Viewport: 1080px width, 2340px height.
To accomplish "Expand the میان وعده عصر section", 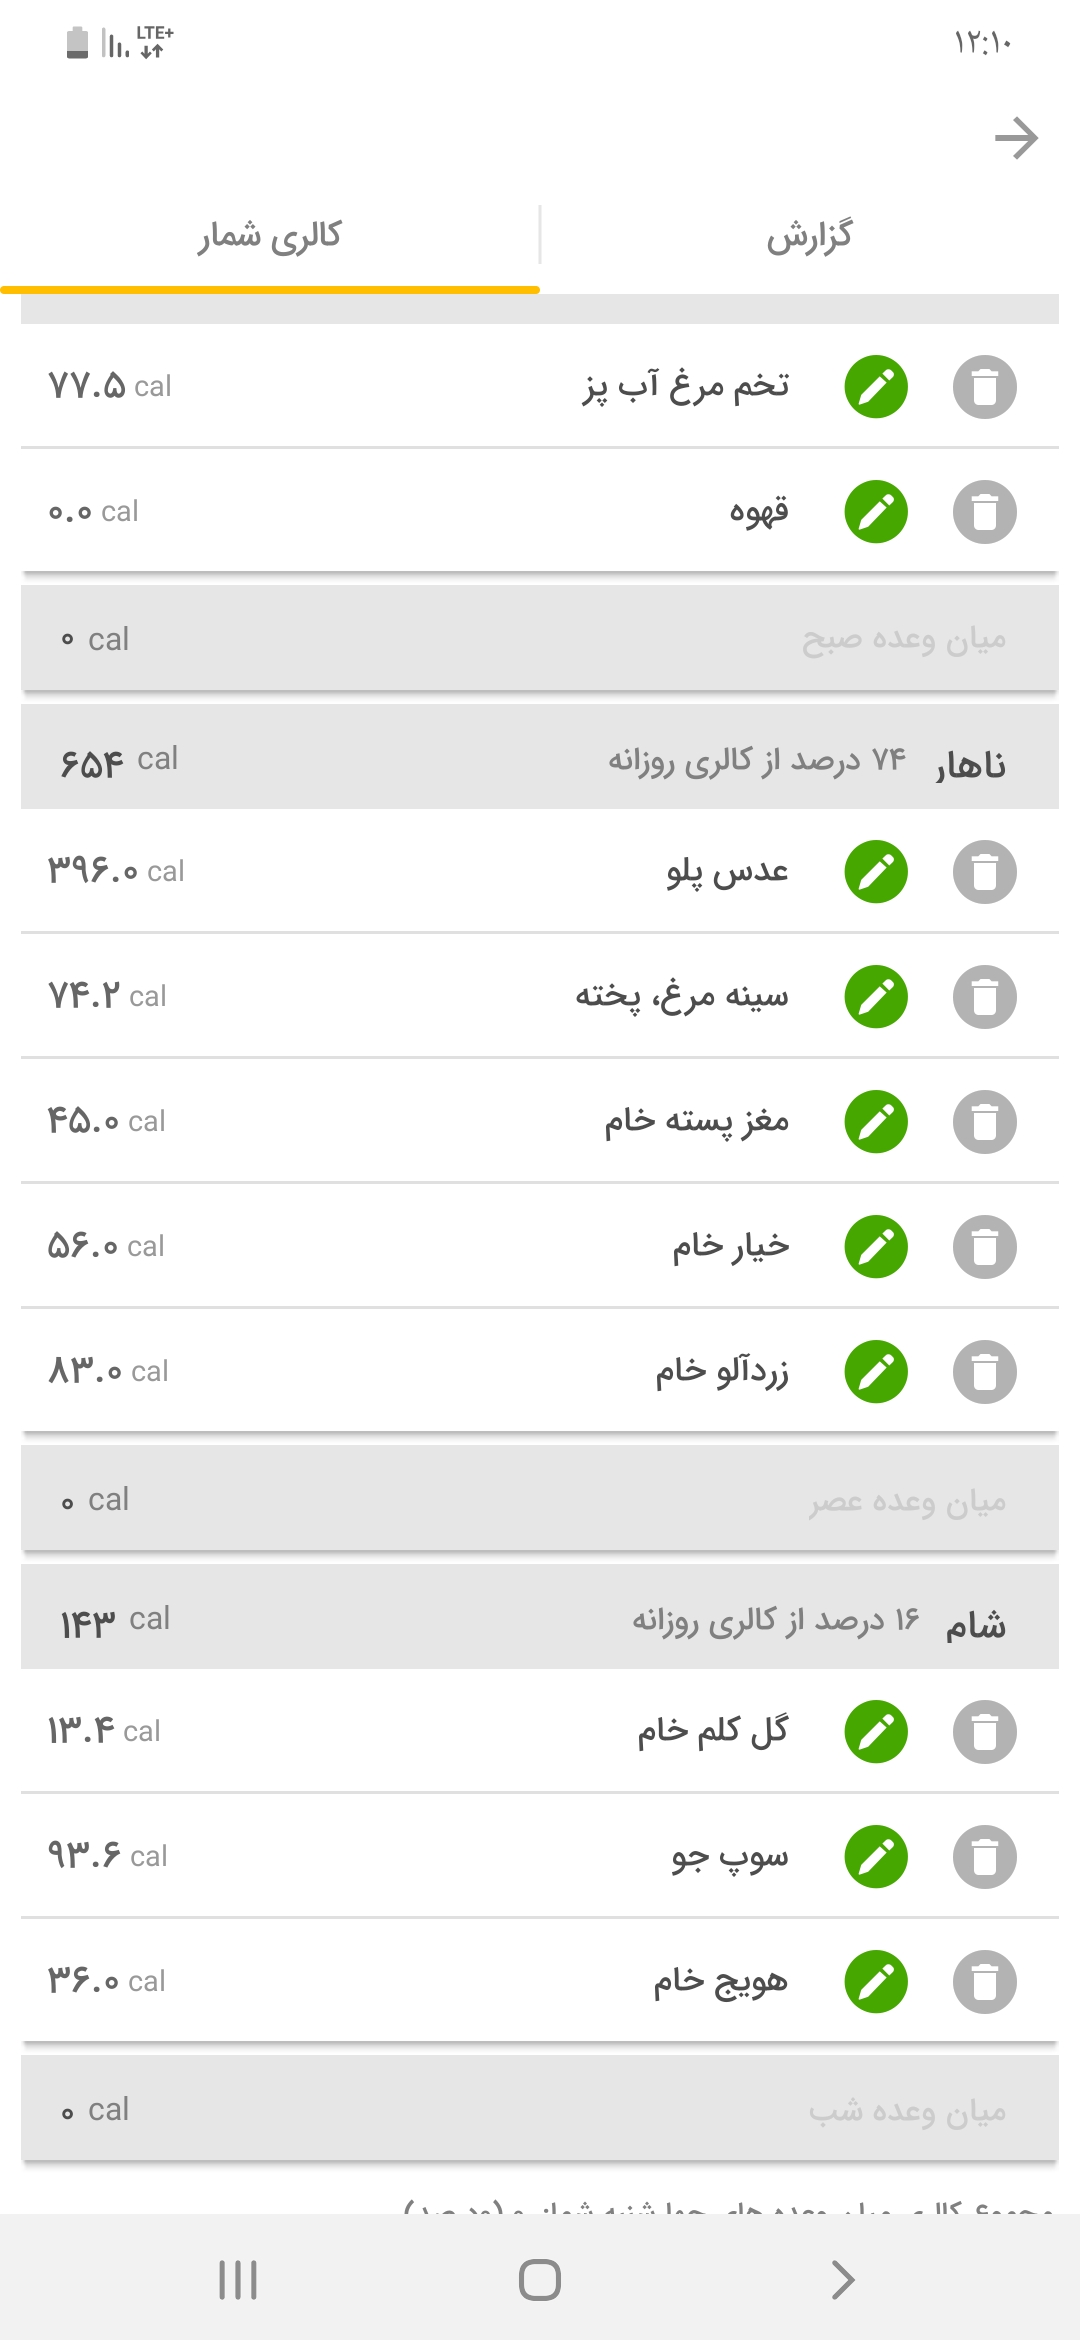I will [x=540, y=1500].
